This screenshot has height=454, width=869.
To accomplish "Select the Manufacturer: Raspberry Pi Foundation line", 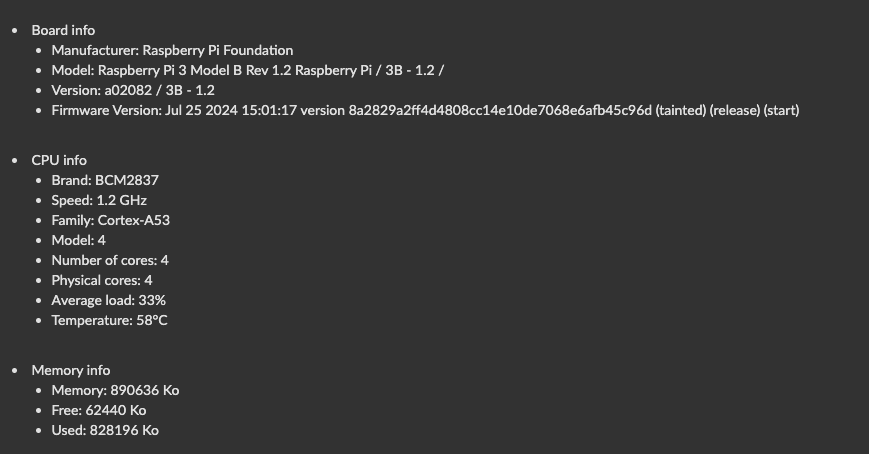I will click(x=172, y=50).
